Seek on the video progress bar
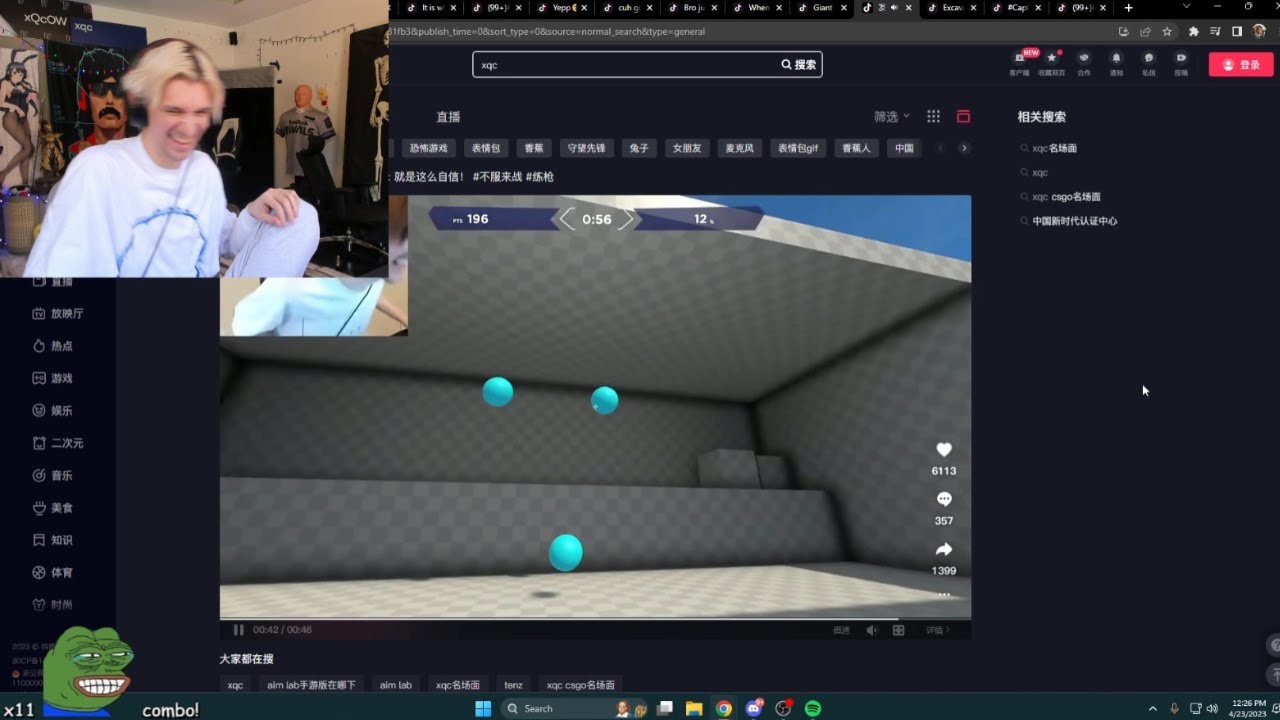1280x720 pixels. point(595,619)
